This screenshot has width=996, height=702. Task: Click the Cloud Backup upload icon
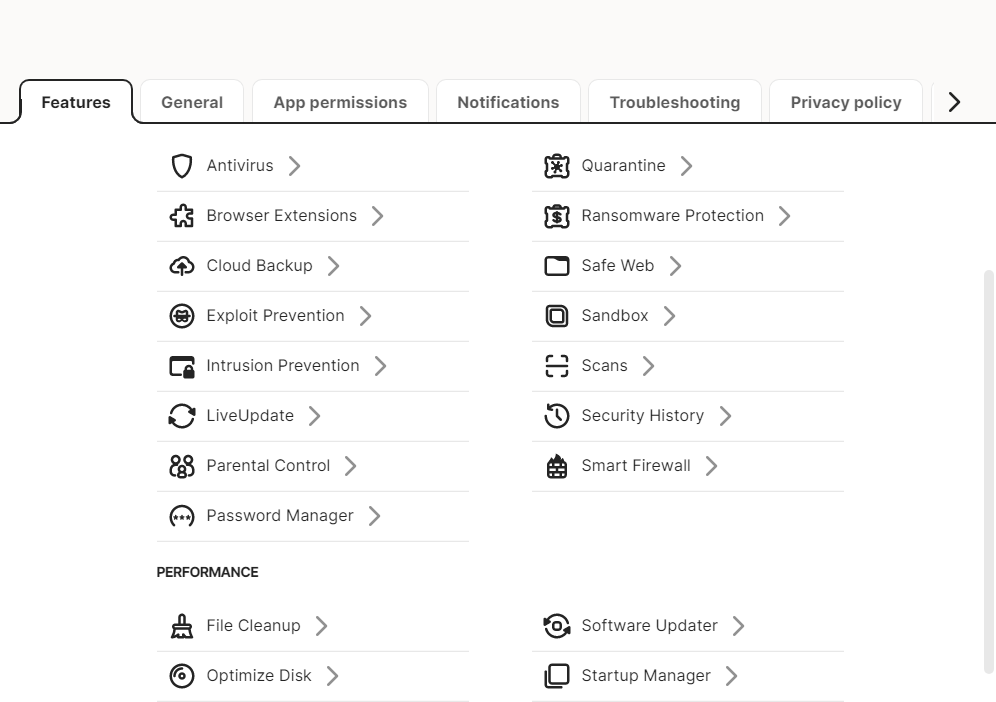pyautogui.click(x=181, y=266)
